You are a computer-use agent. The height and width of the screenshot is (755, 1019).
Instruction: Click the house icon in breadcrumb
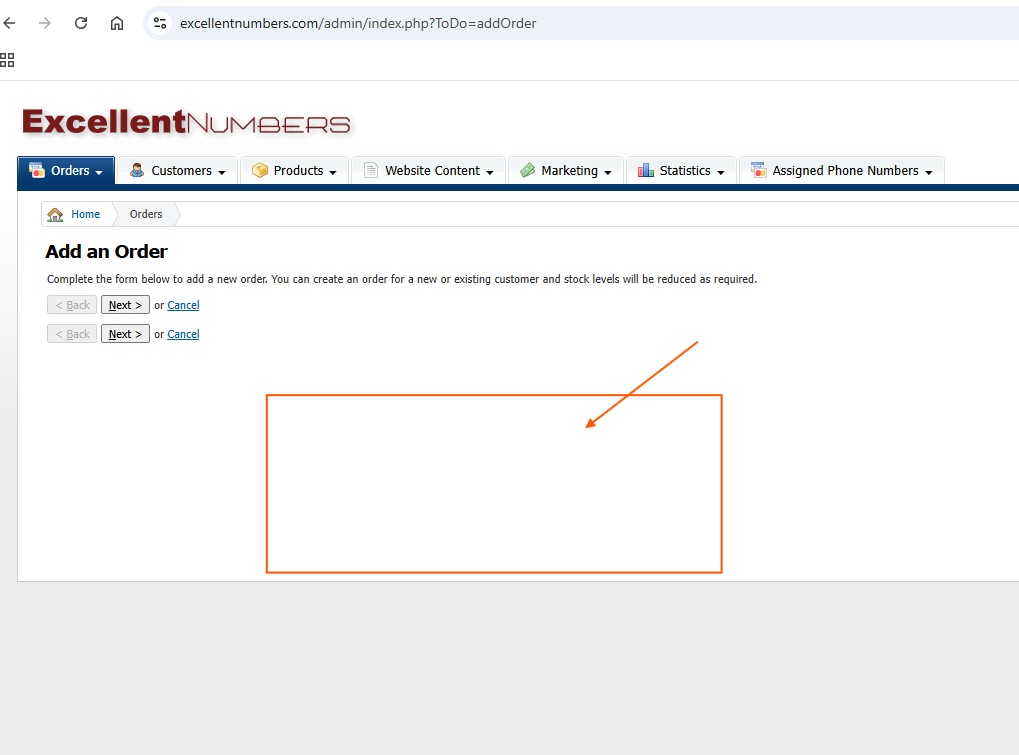[55, 214]
